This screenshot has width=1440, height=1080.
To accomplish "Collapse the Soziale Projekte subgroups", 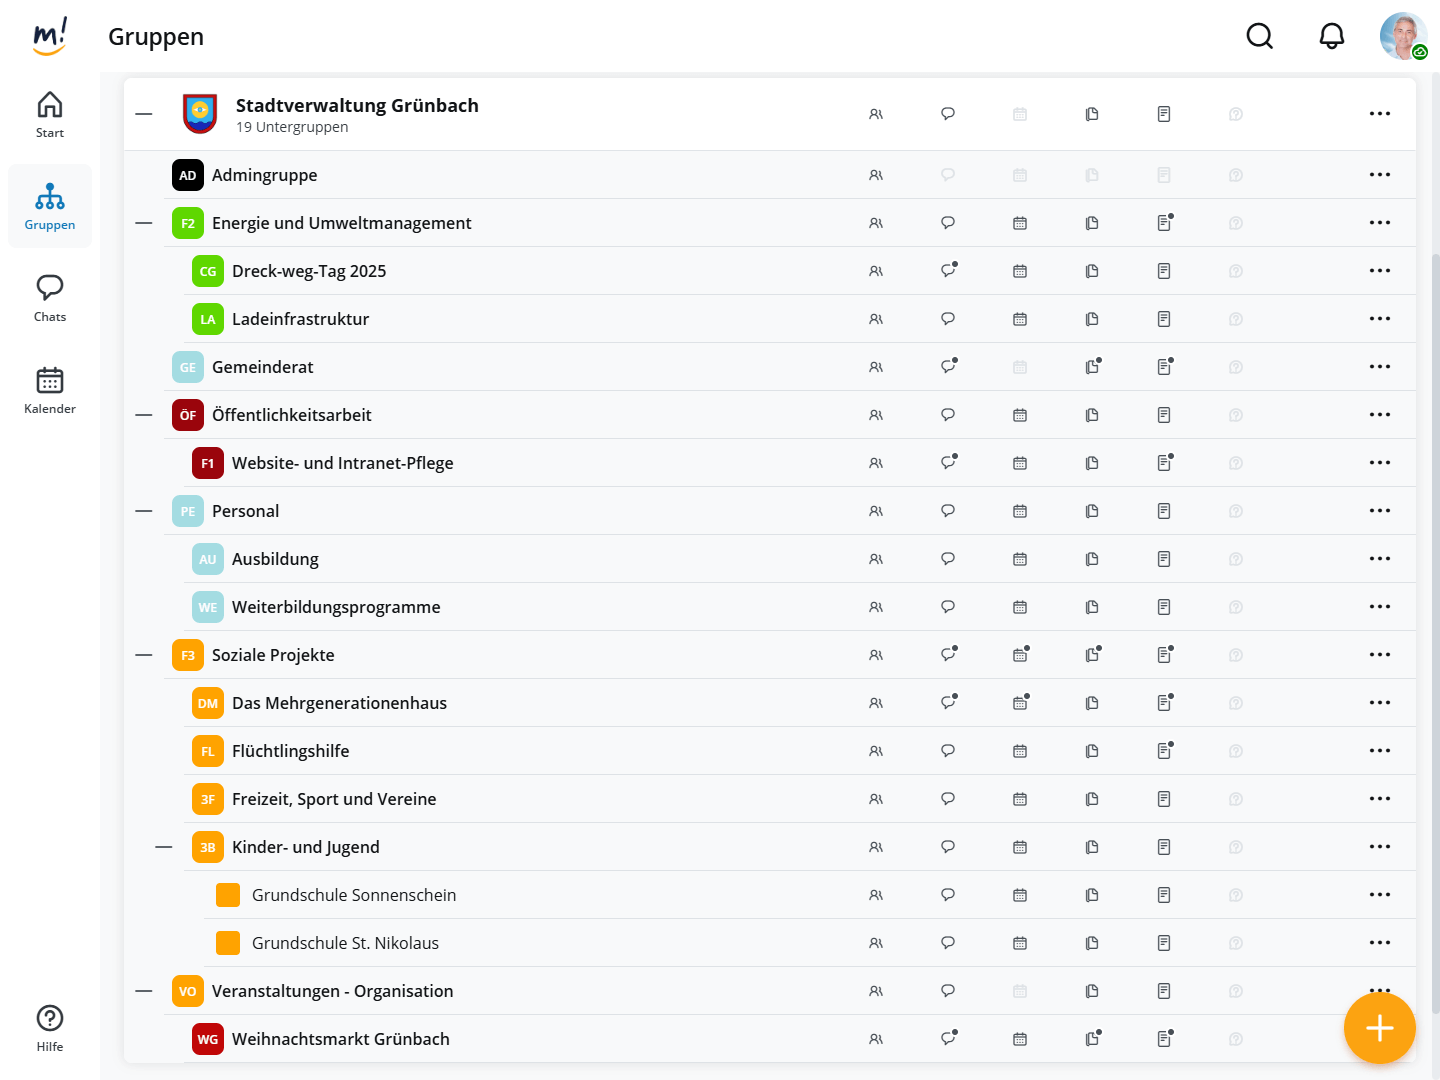I will pyautogui.click(x=144, y=655).
